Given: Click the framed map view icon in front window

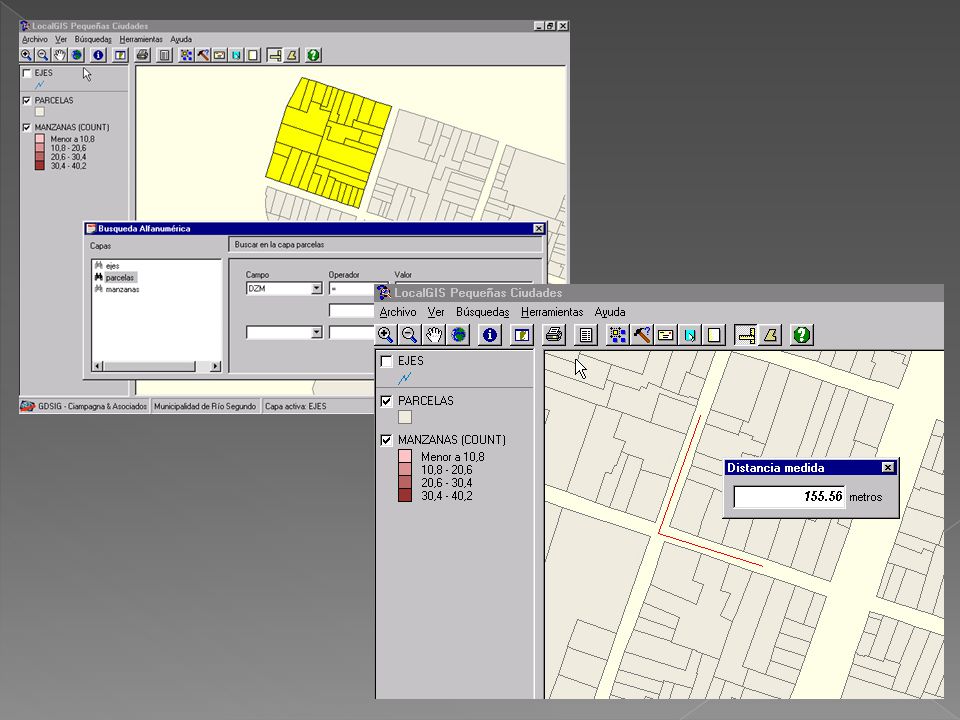Looking at the screenshot, I should point(522,335).
